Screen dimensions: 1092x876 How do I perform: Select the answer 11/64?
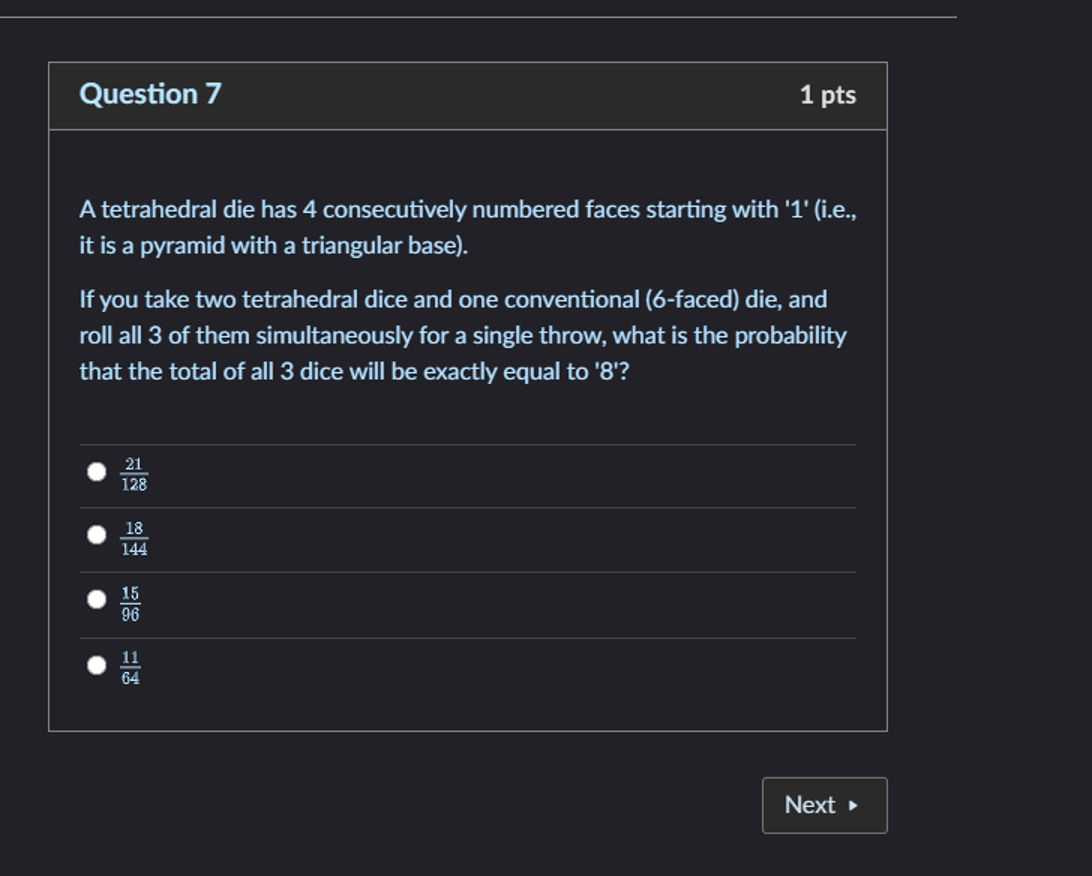pos(96,663)
